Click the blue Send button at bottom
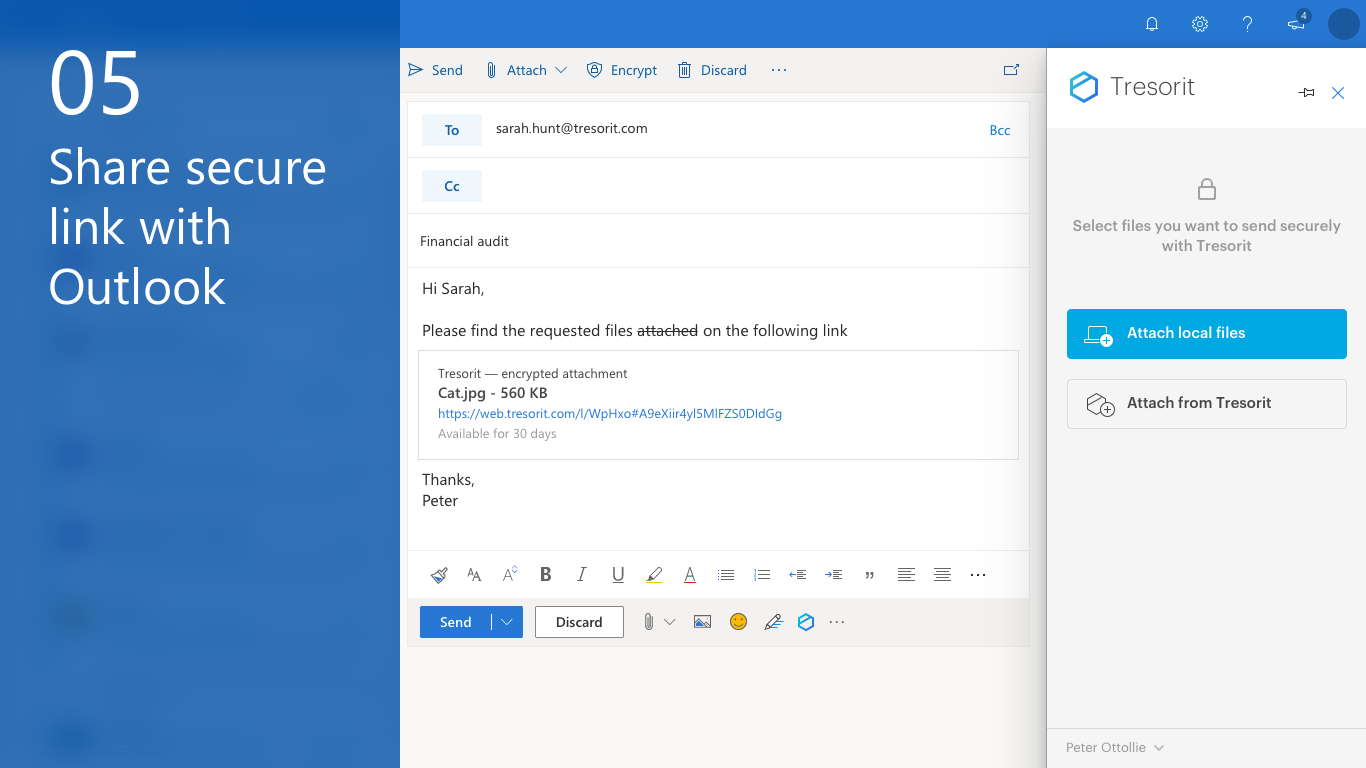The image size is (1366, 768). tap(456, 622)
